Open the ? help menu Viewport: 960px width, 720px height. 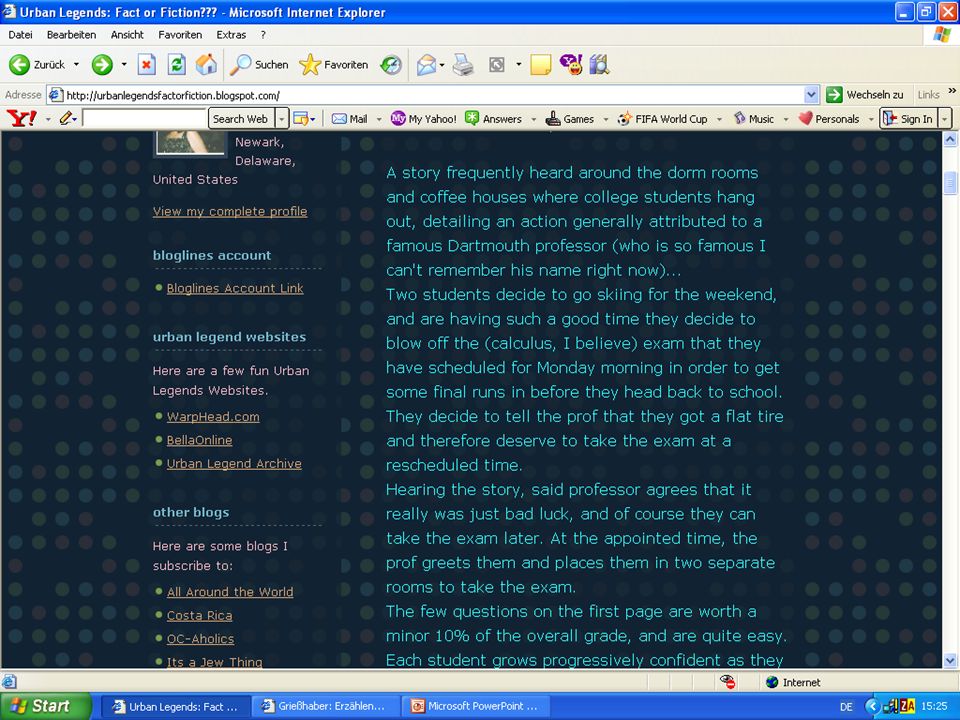pos(263,35)
